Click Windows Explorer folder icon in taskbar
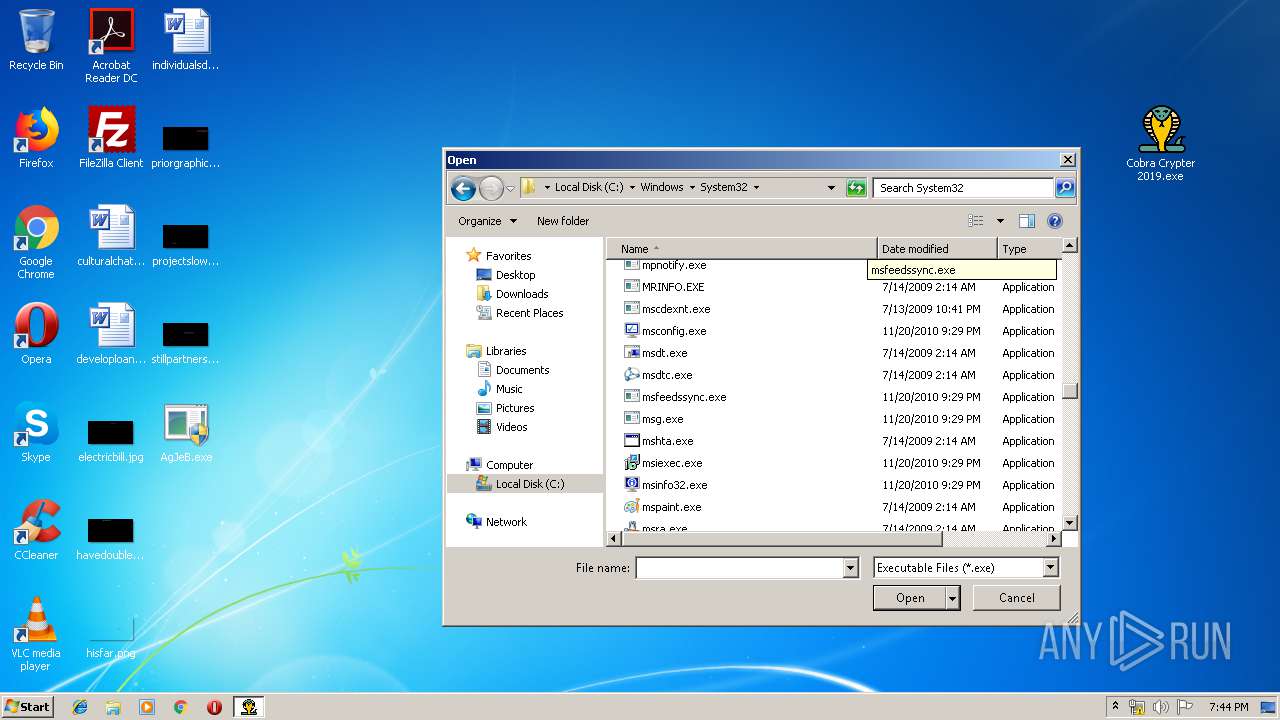The image size is (1280, 720). tap(113, 707)
